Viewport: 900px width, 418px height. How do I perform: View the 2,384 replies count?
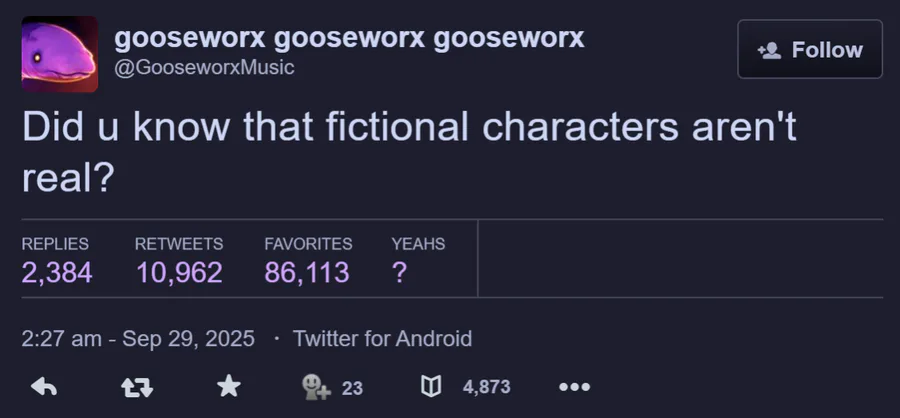[x=57, y=272]
